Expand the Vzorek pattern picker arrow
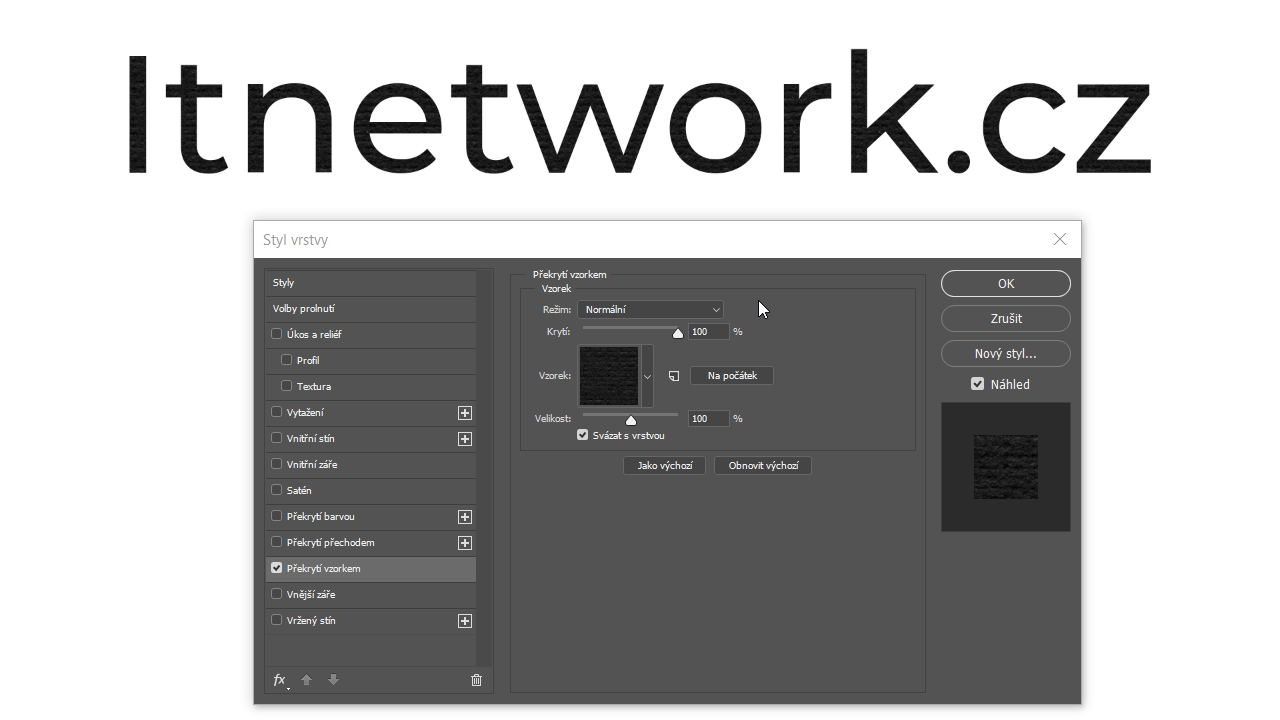This screenshot has height=720, width=1280. [647, 376]
